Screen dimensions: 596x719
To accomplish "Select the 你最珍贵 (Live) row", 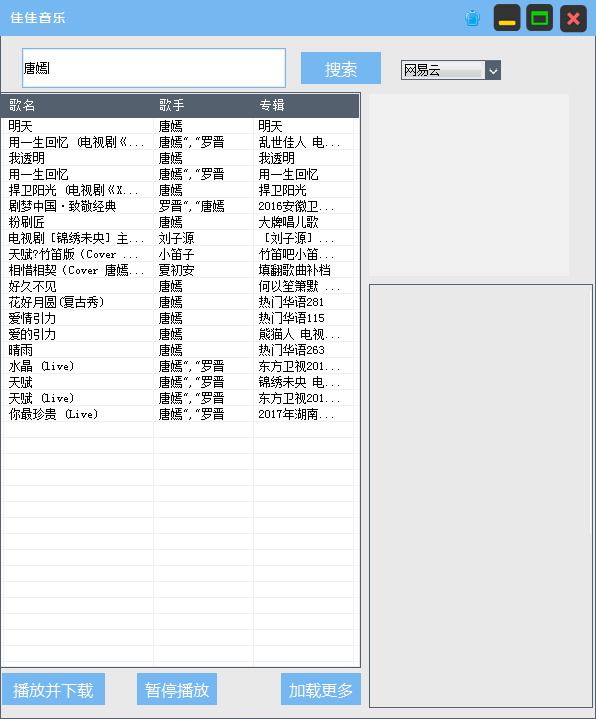I will 180,414.
